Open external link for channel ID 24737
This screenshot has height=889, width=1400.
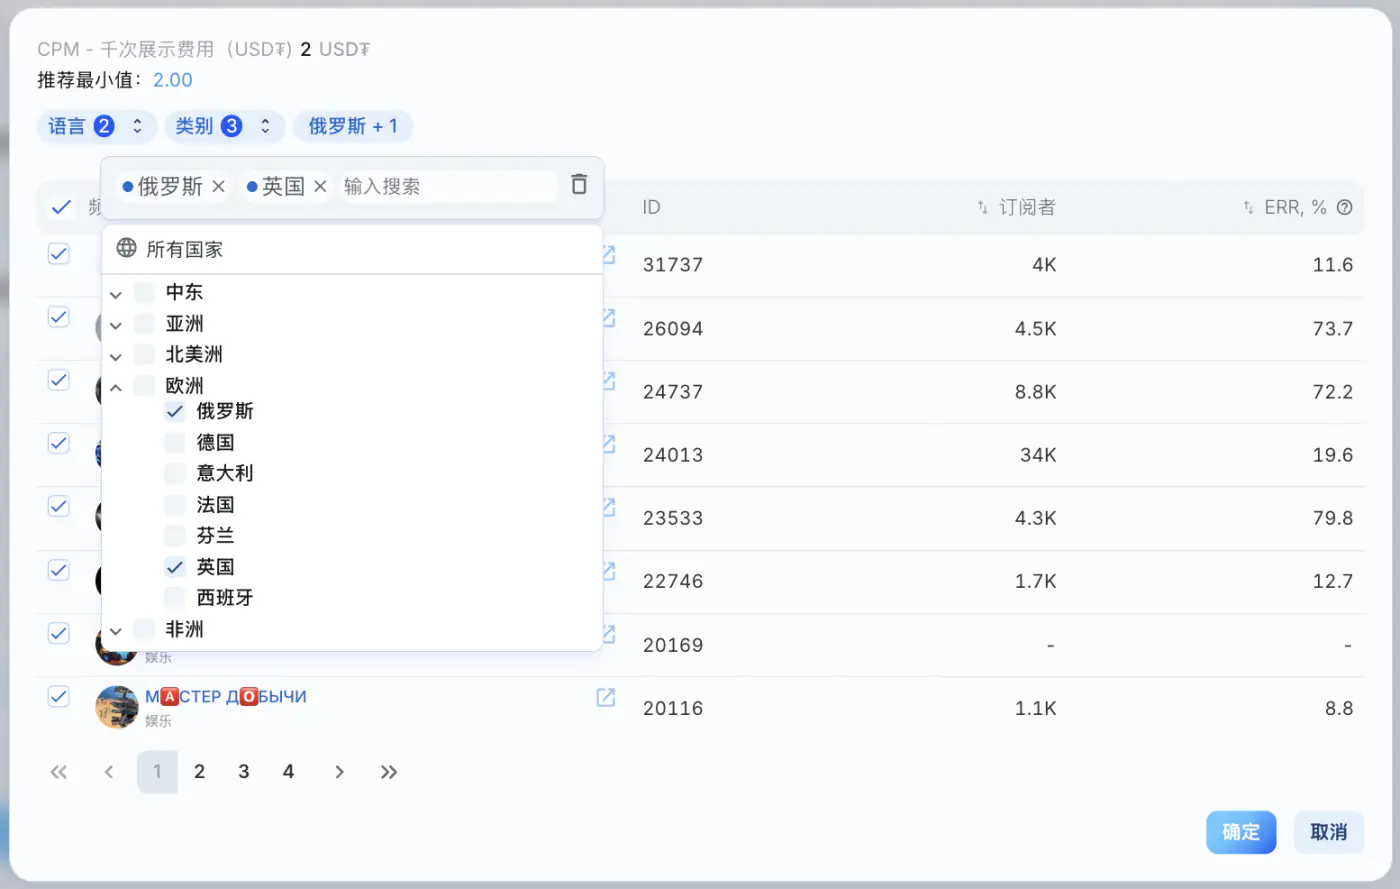(x=608, y=381)
